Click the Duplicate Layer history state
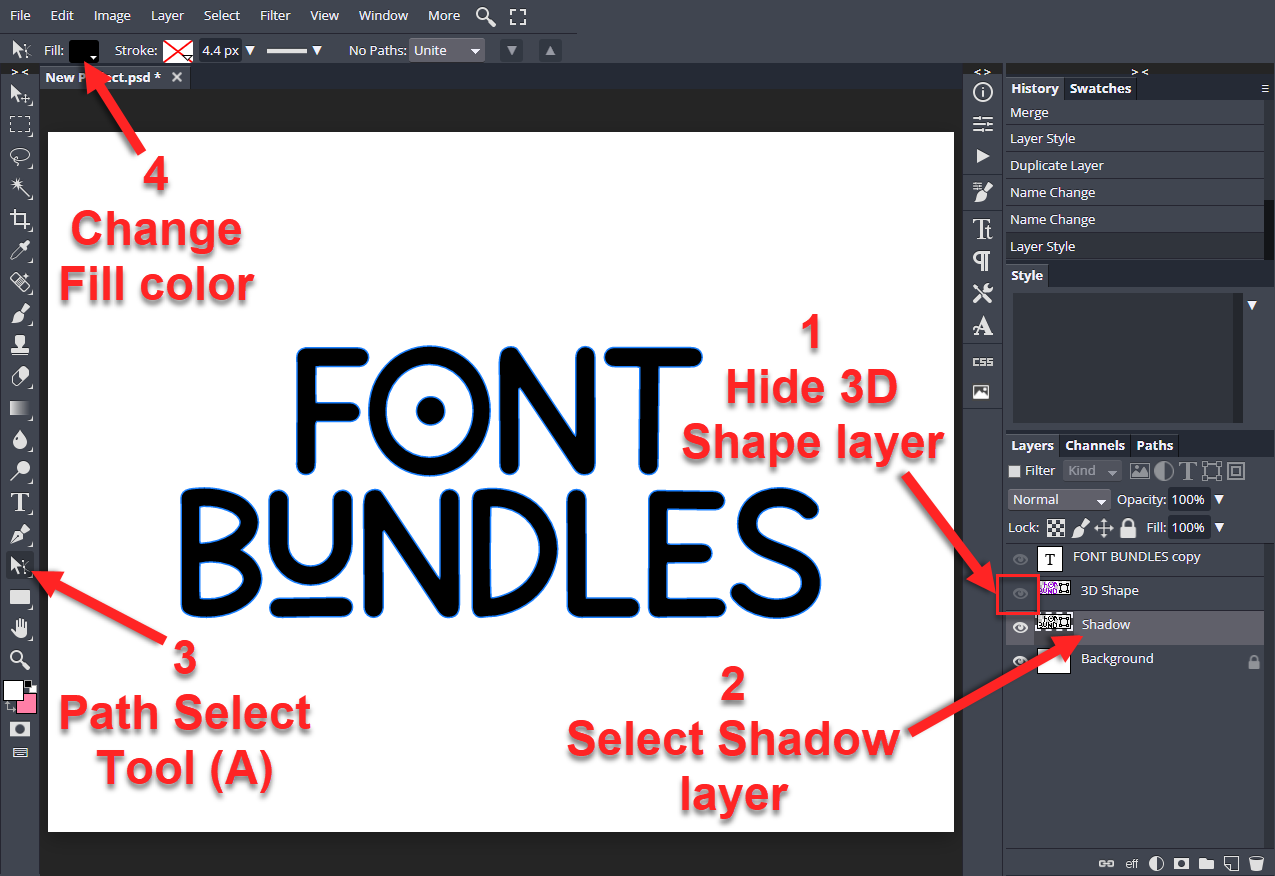The width and height of the screenshot is (1275, 876). 1135,166
